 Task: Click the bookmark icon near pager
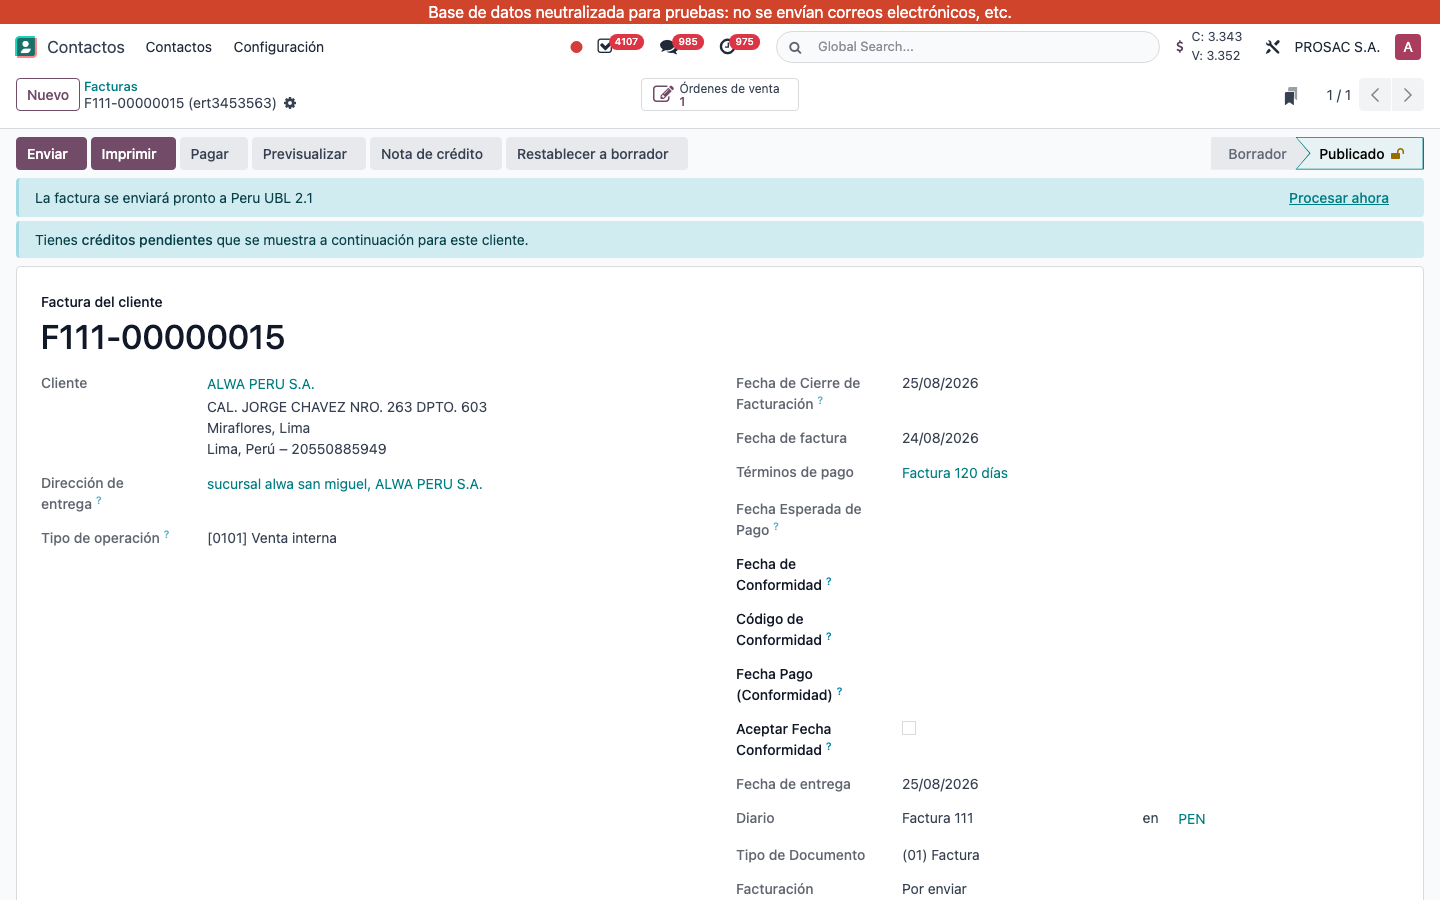tap(1291, 96)
